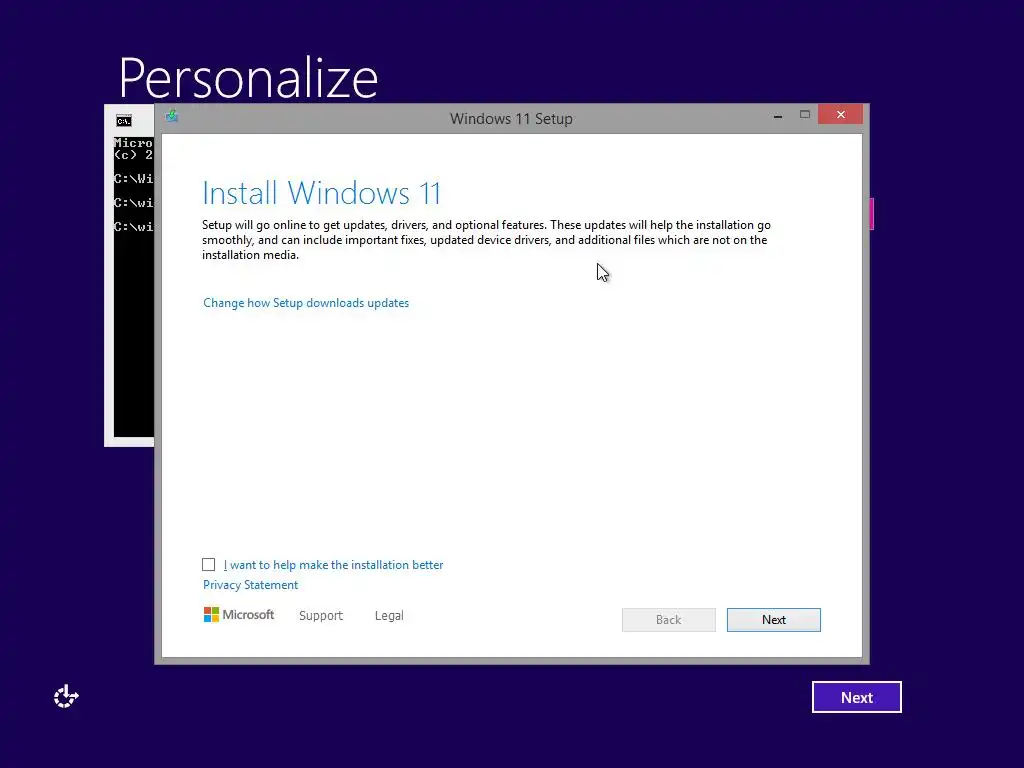Click the 'Personalize' page title
Screen dimensions: 1024x768
pos(248,78)
